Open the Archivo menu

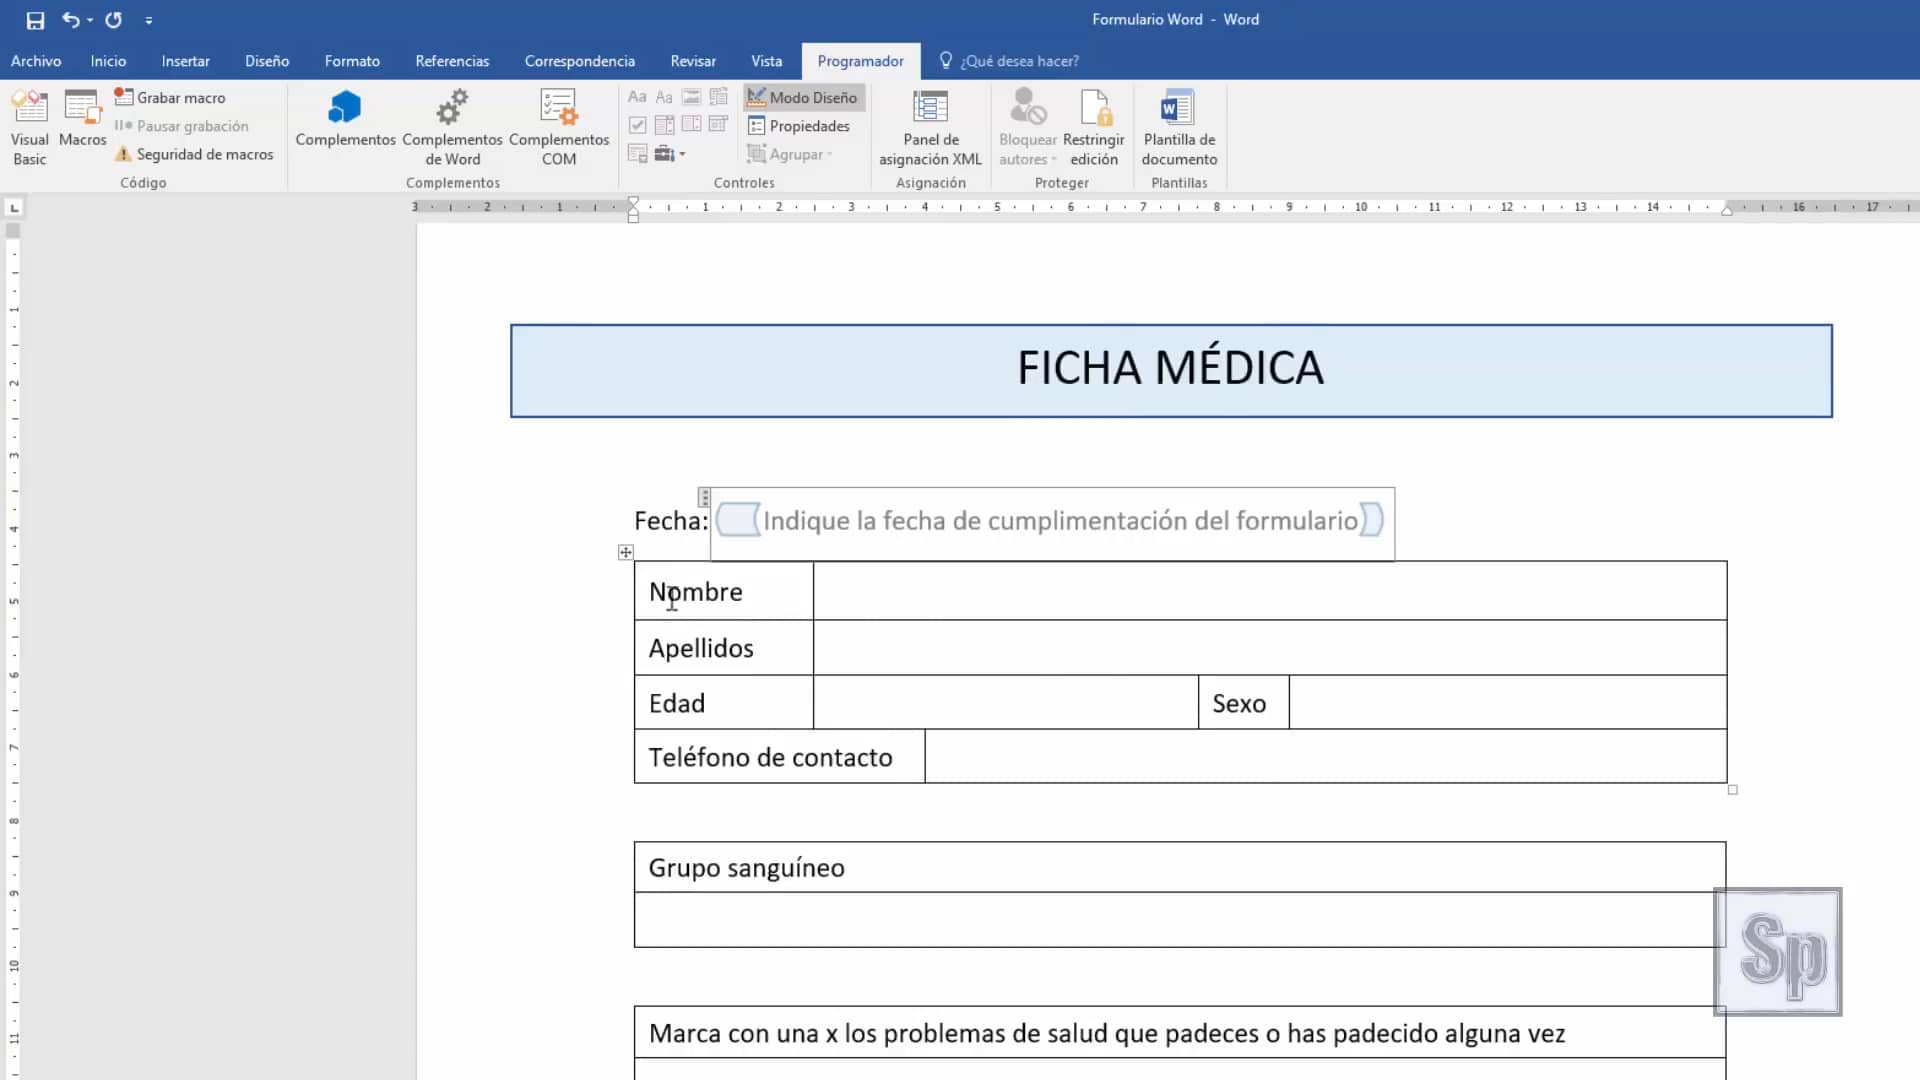35,61
